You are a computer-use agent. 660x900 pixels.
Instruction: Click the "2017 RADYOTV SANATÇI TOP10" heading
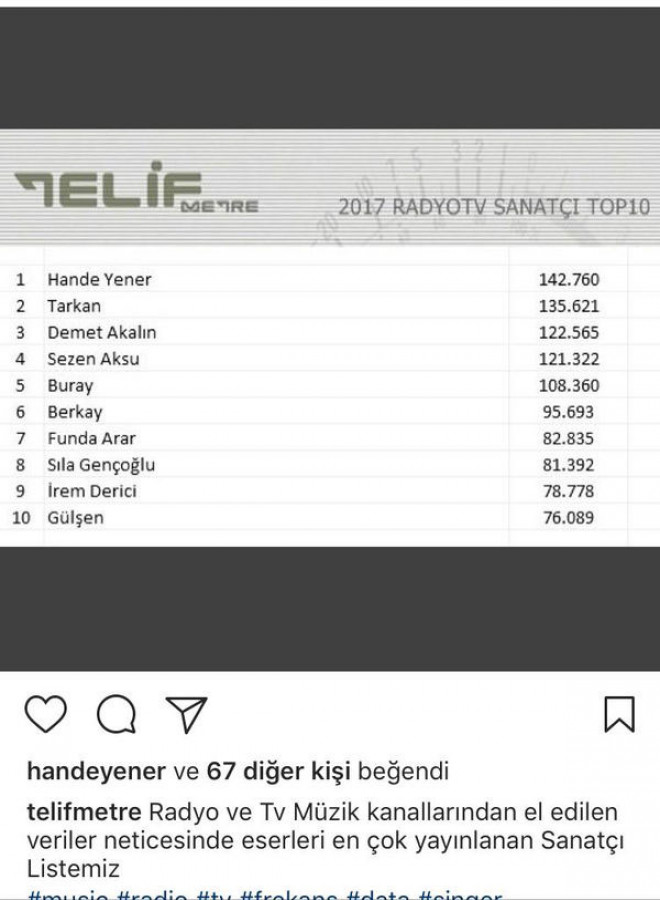(494, 208)
